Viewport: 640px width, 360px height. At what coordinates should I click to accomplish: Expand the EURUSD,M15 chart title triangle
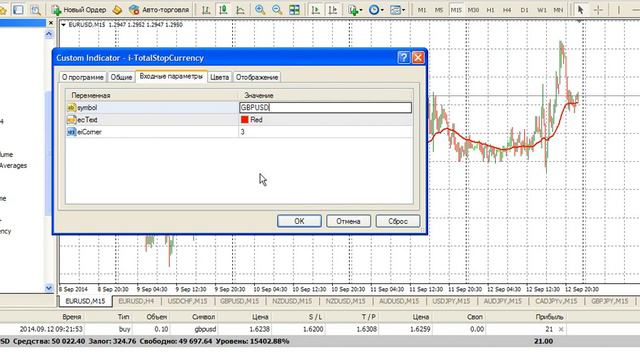(63, 25)
